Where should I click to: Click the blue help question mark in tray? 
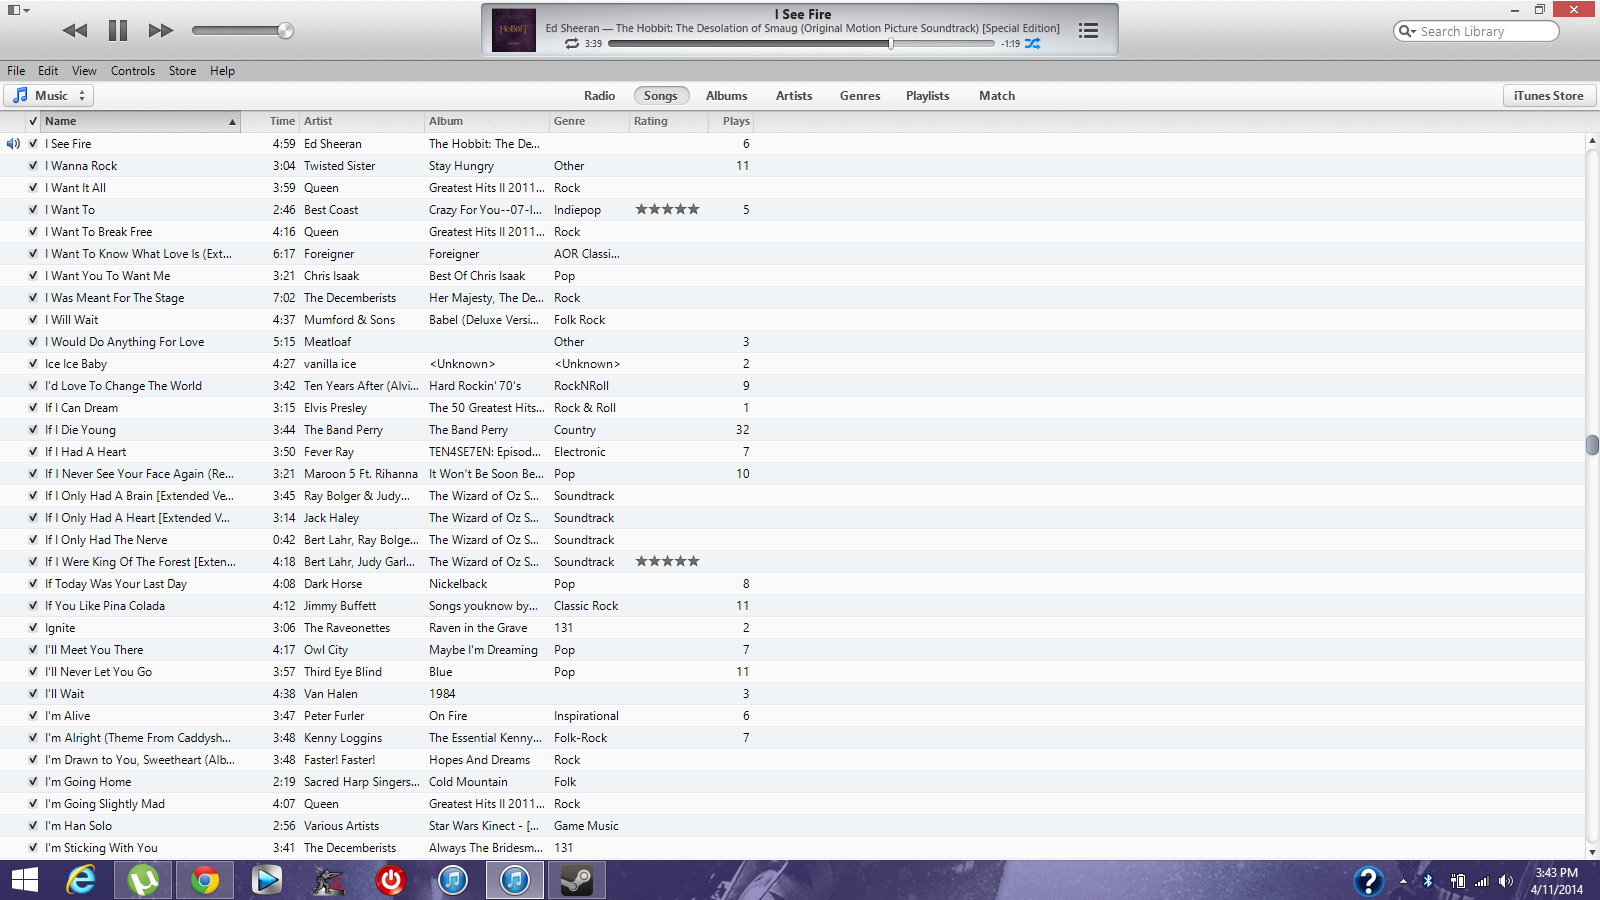[x=1368, y=881]
